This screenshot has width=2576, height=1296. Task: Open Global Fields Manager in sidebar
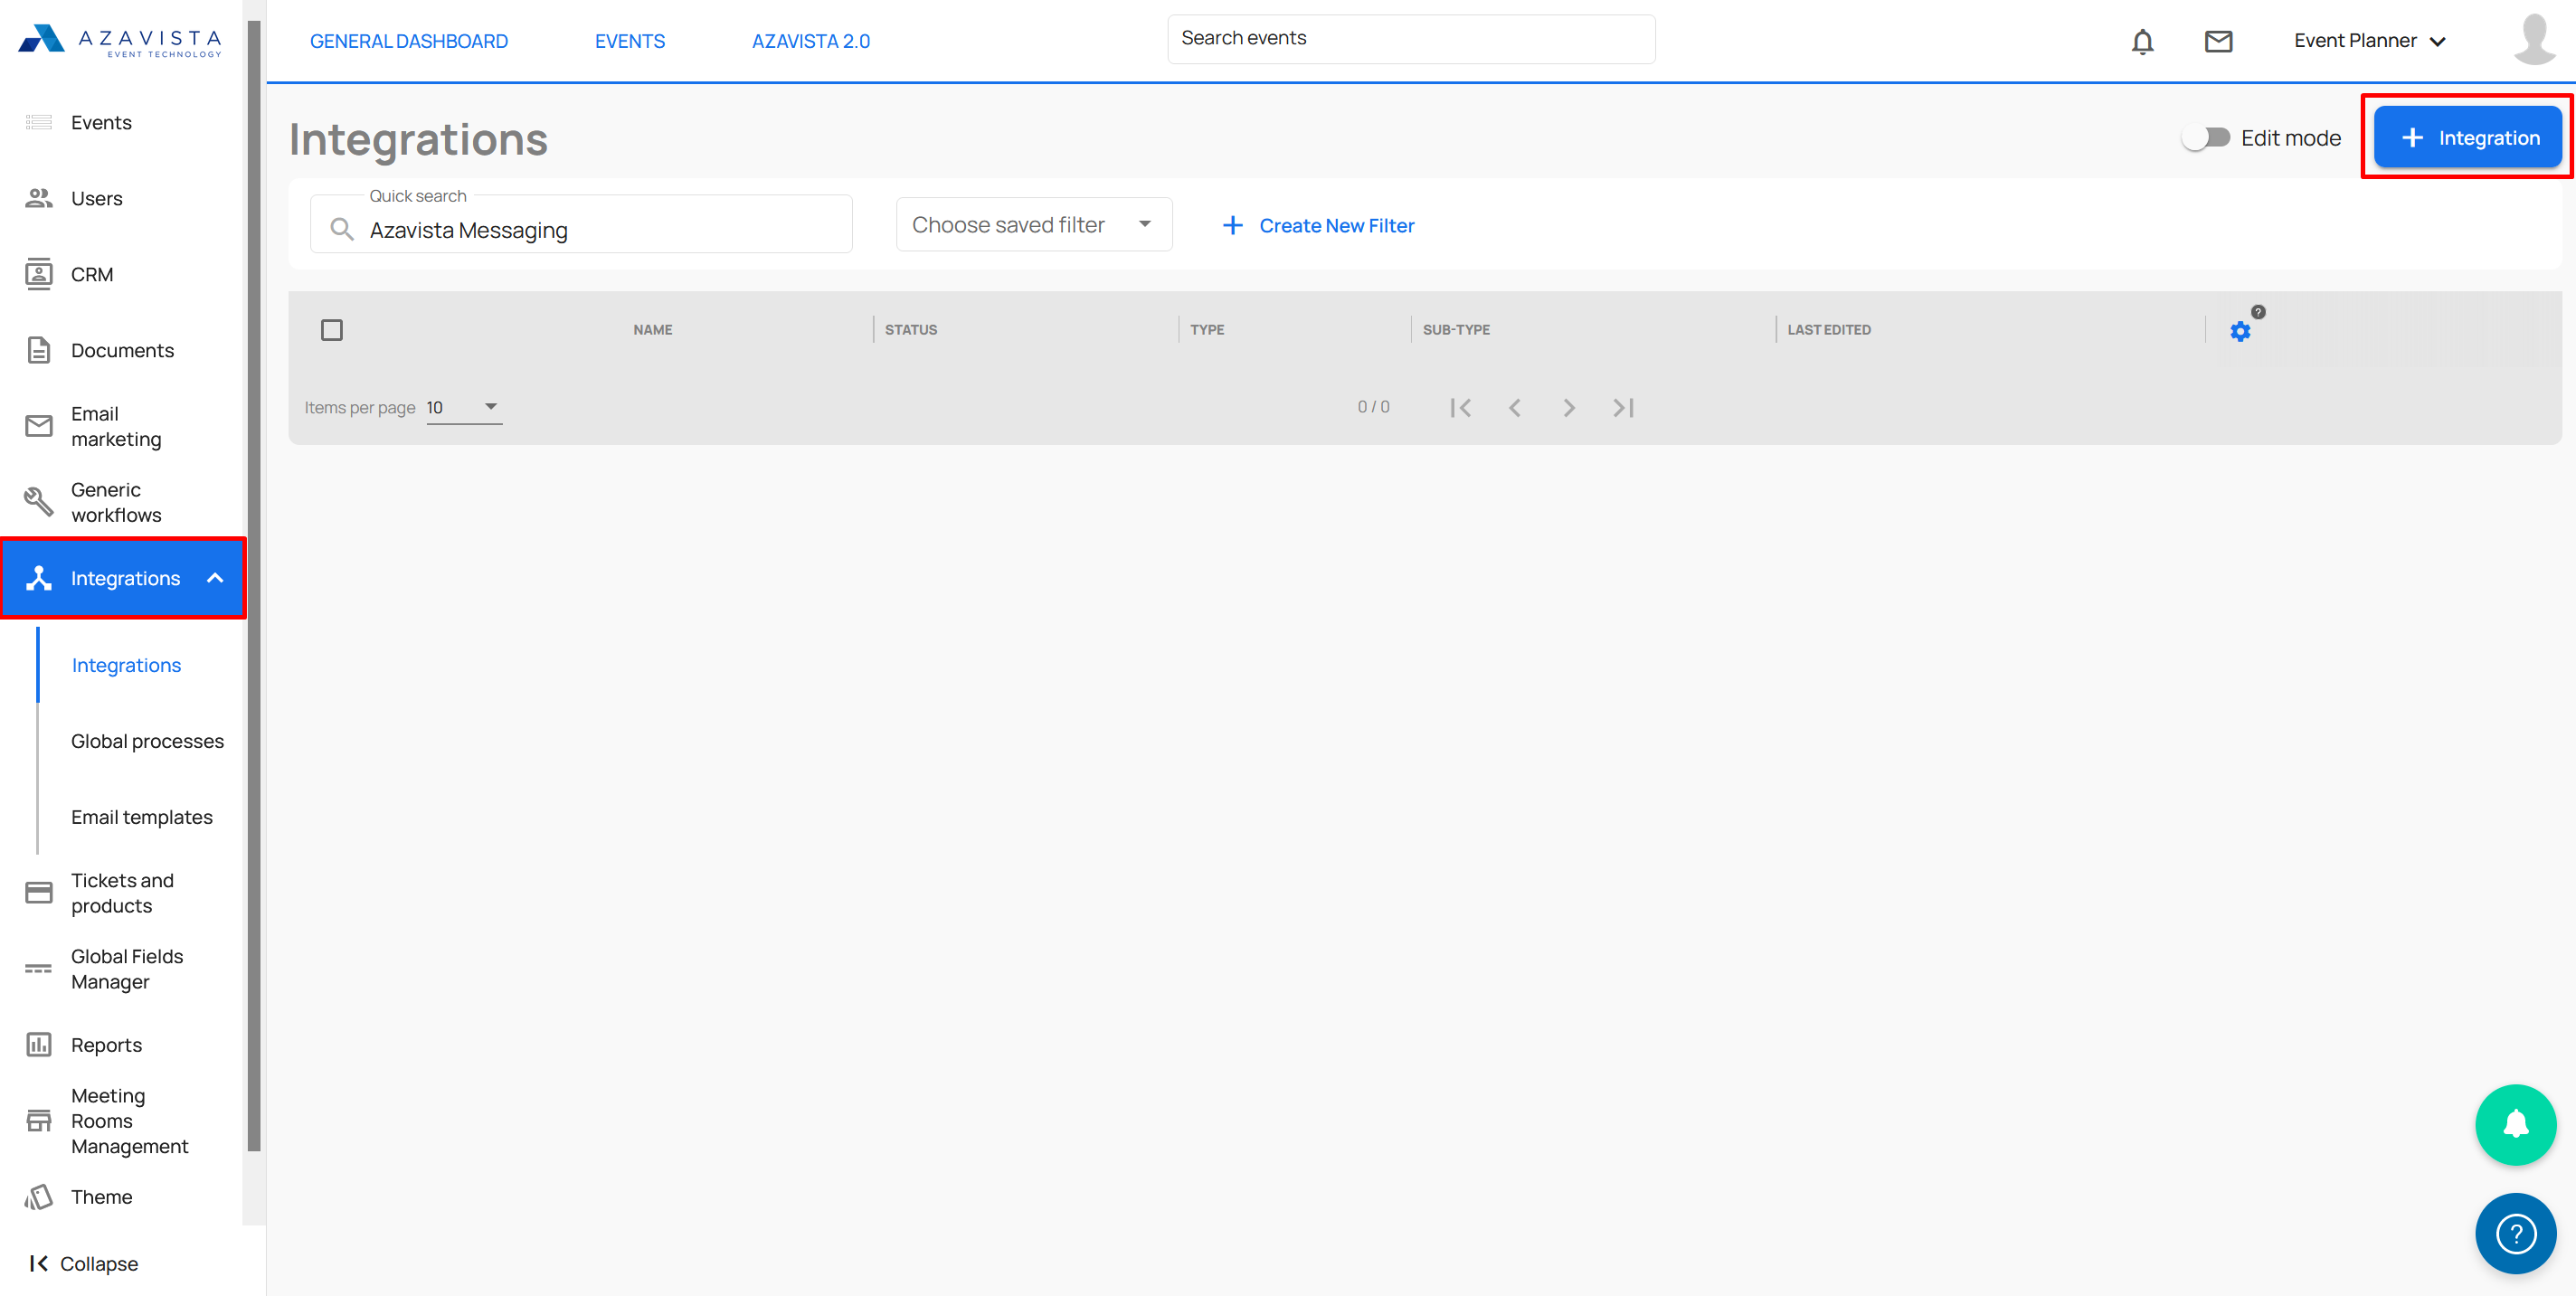pos(127,969)
